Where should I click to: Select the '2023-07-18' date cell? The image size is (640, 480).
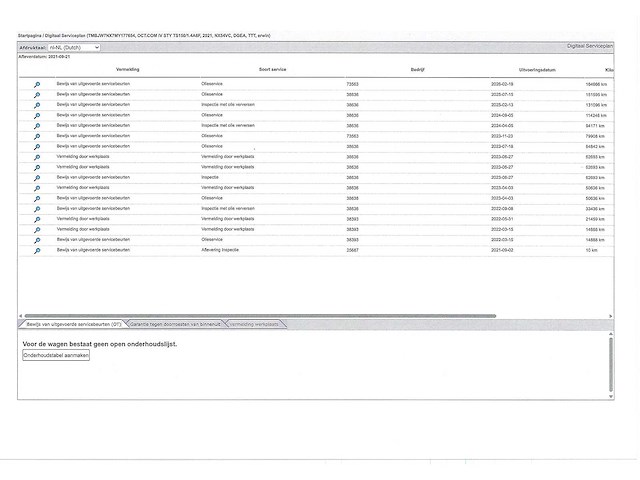[x=502, y=147]
